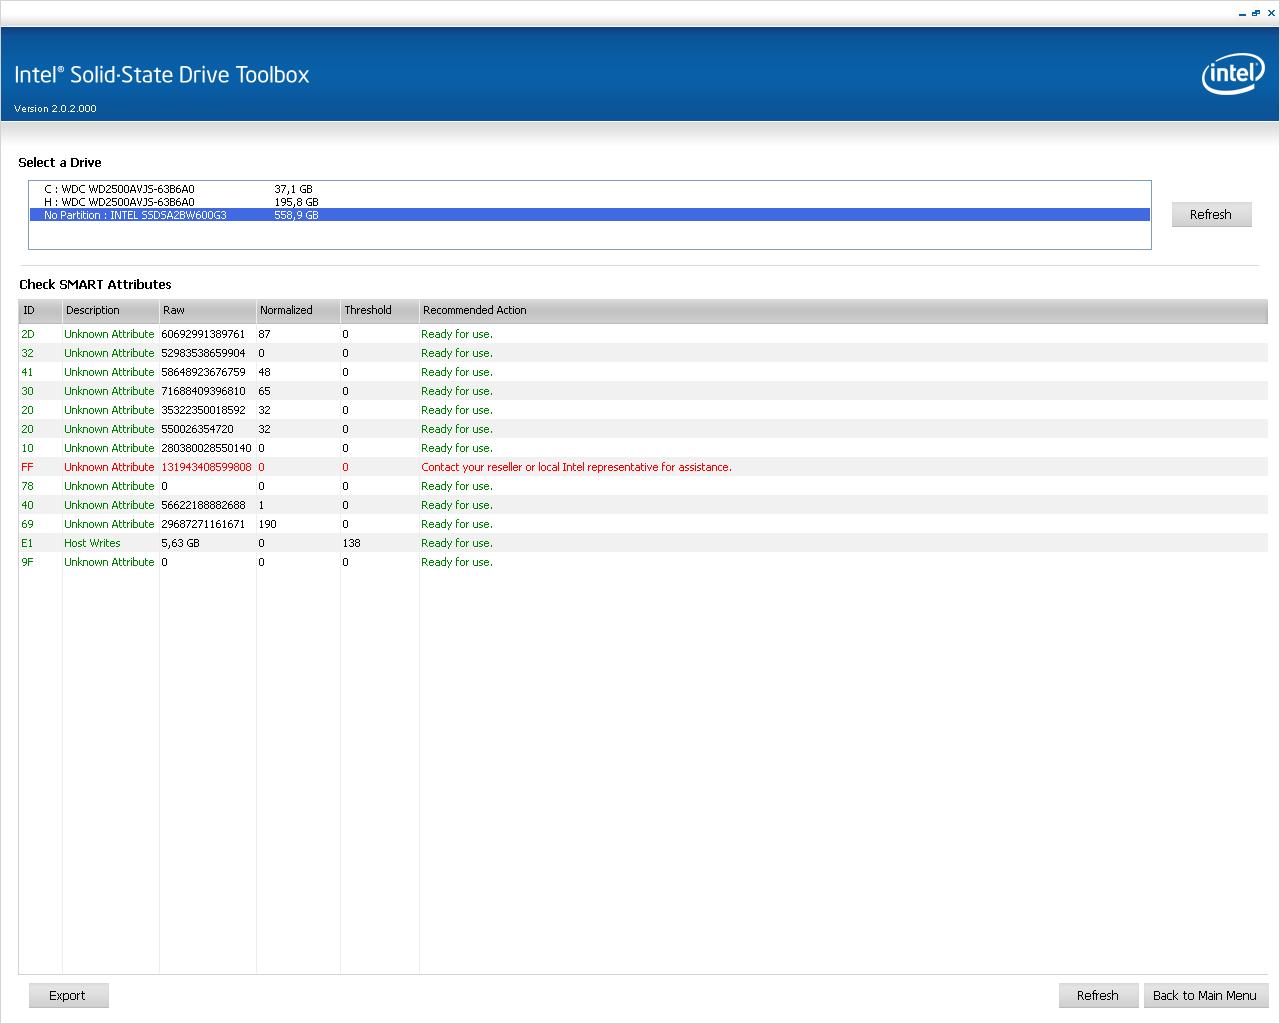Click the Normalized column header
The height and width of the screenshot is (1024, 1280).
[299, 311]
